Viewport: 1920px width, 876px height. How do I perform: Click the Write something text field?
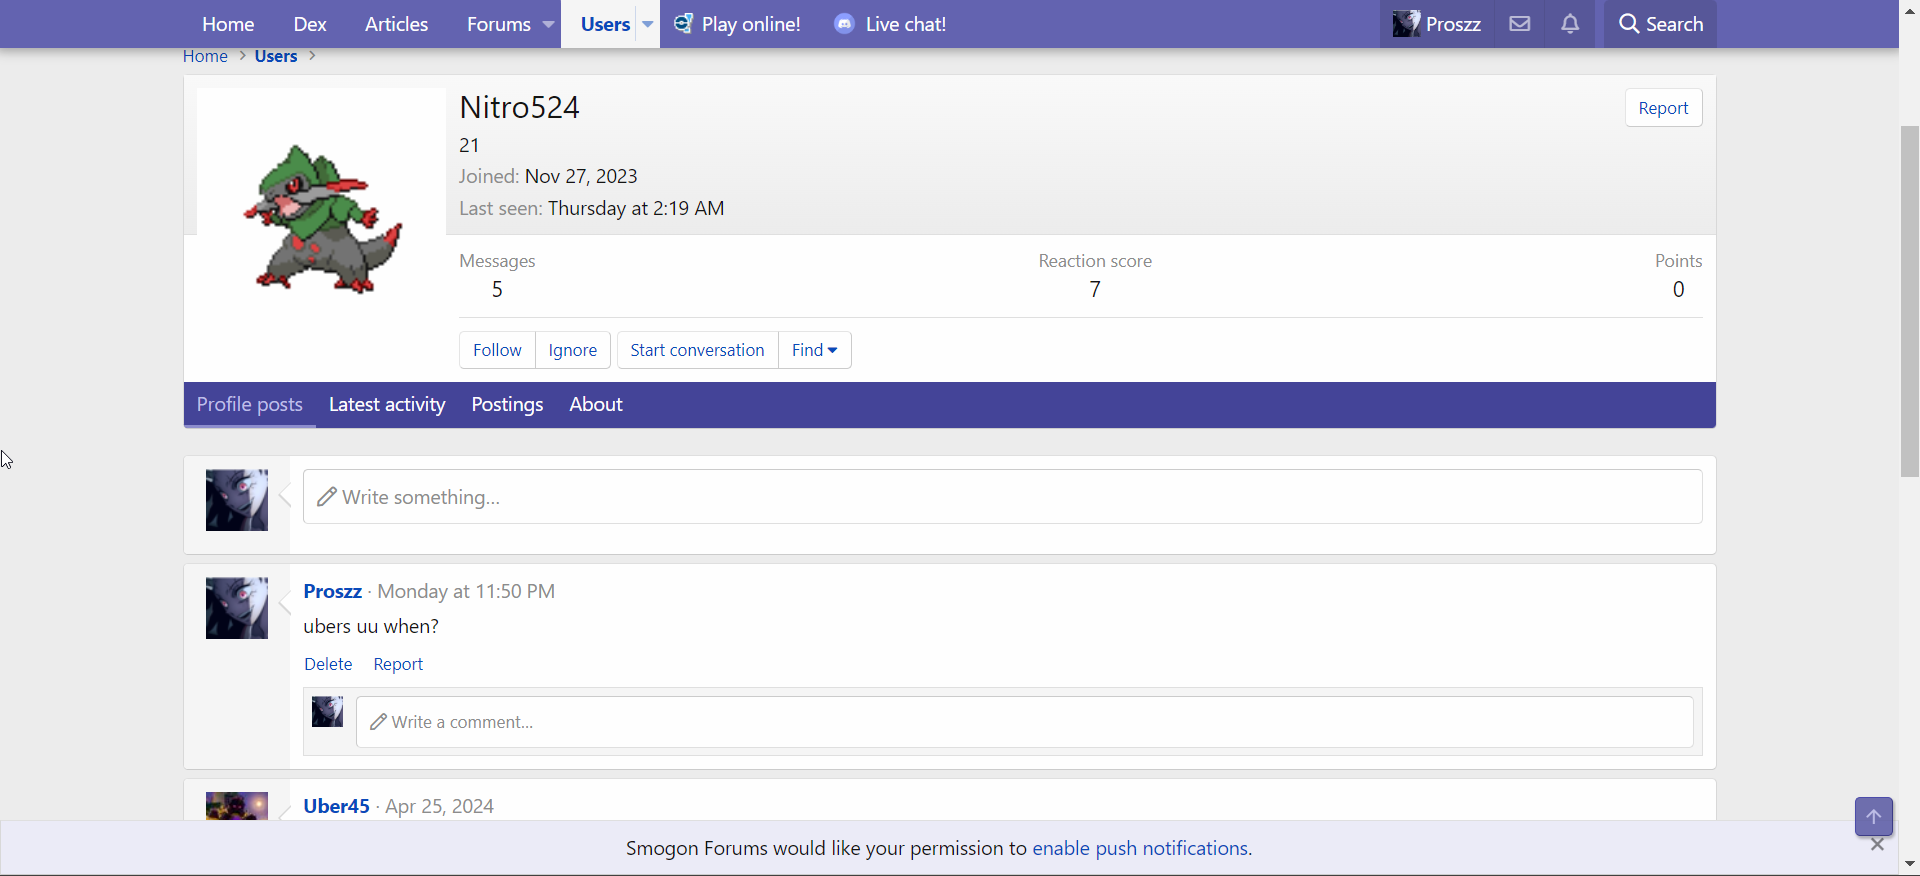1002,497
